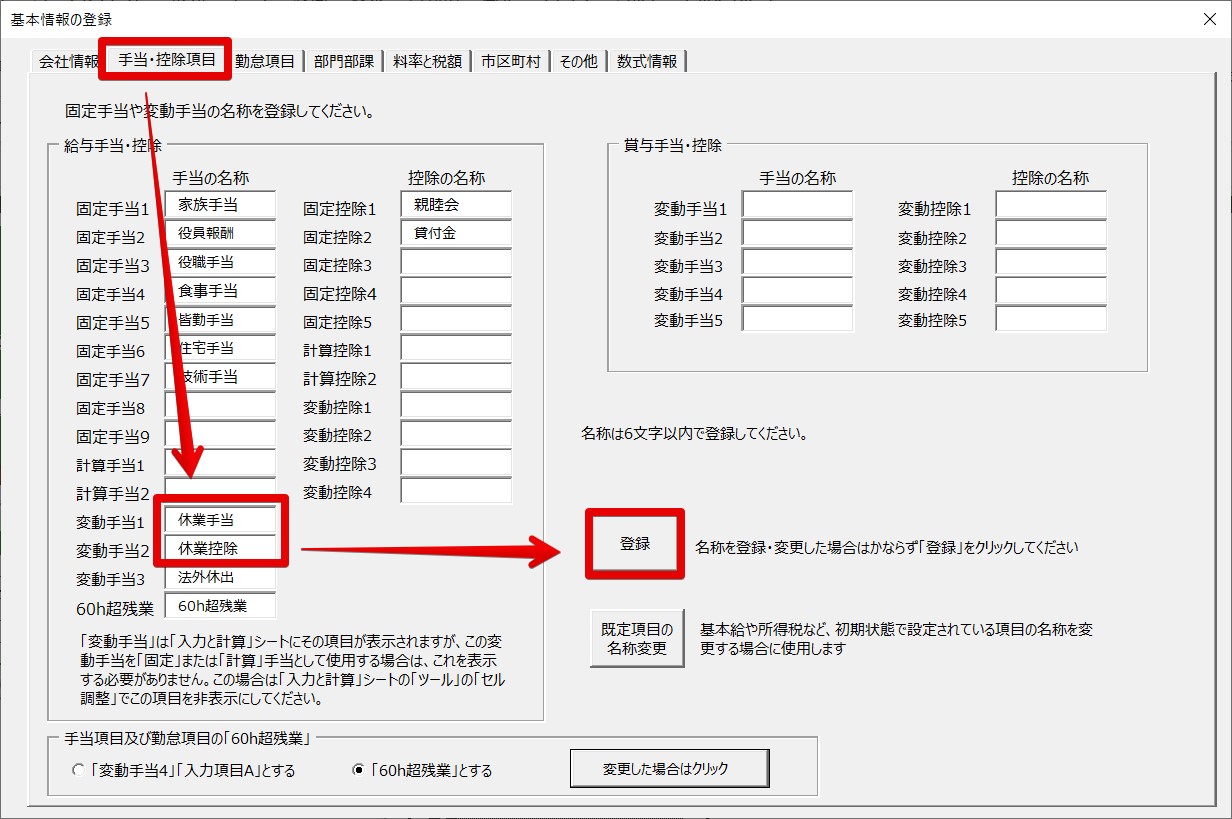Switch to the 会社情報 tab
The height and width of the screenshot is (819, 1232).
(x=67, y=61)
